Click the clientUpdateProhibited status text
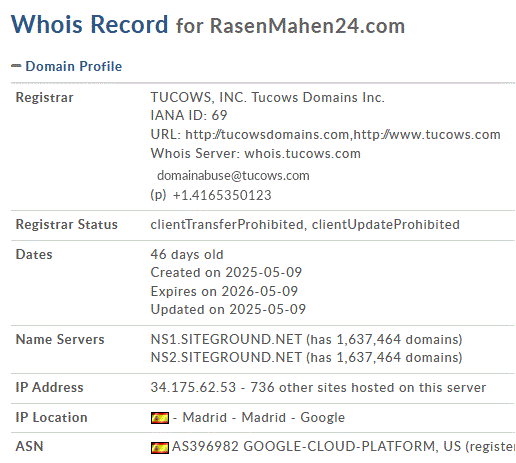The image size is (516, 463). click(386, 224)
